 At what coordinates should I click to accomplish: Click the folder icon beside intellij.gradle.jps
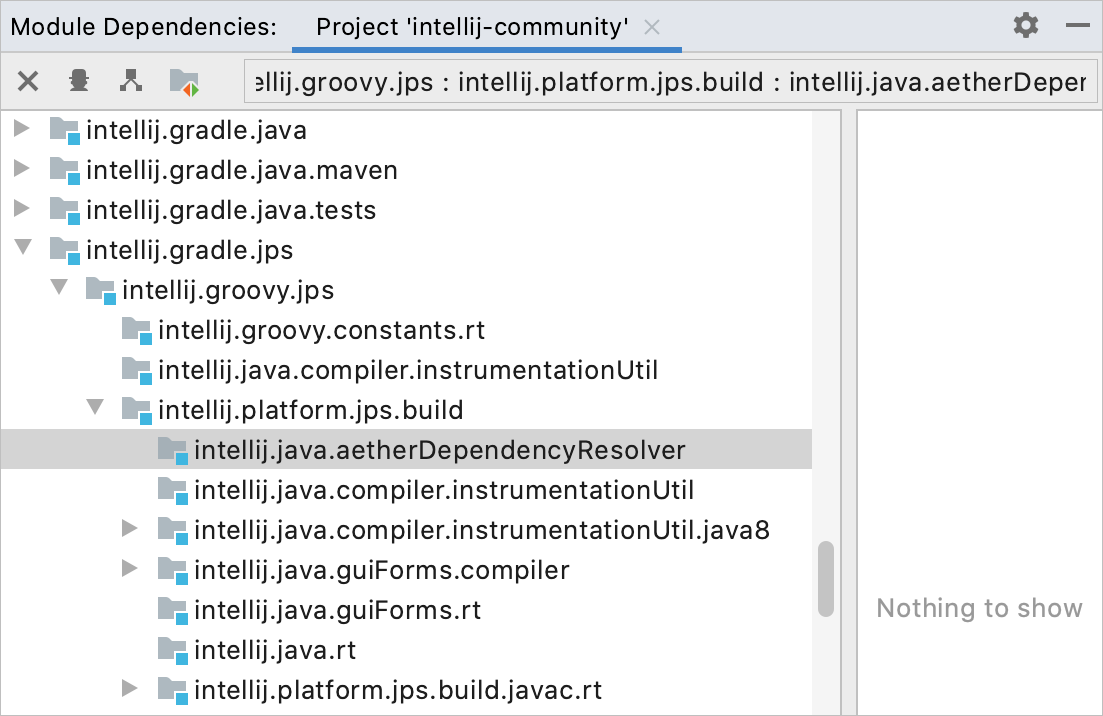pyautogui.click(x=64, y=250)
